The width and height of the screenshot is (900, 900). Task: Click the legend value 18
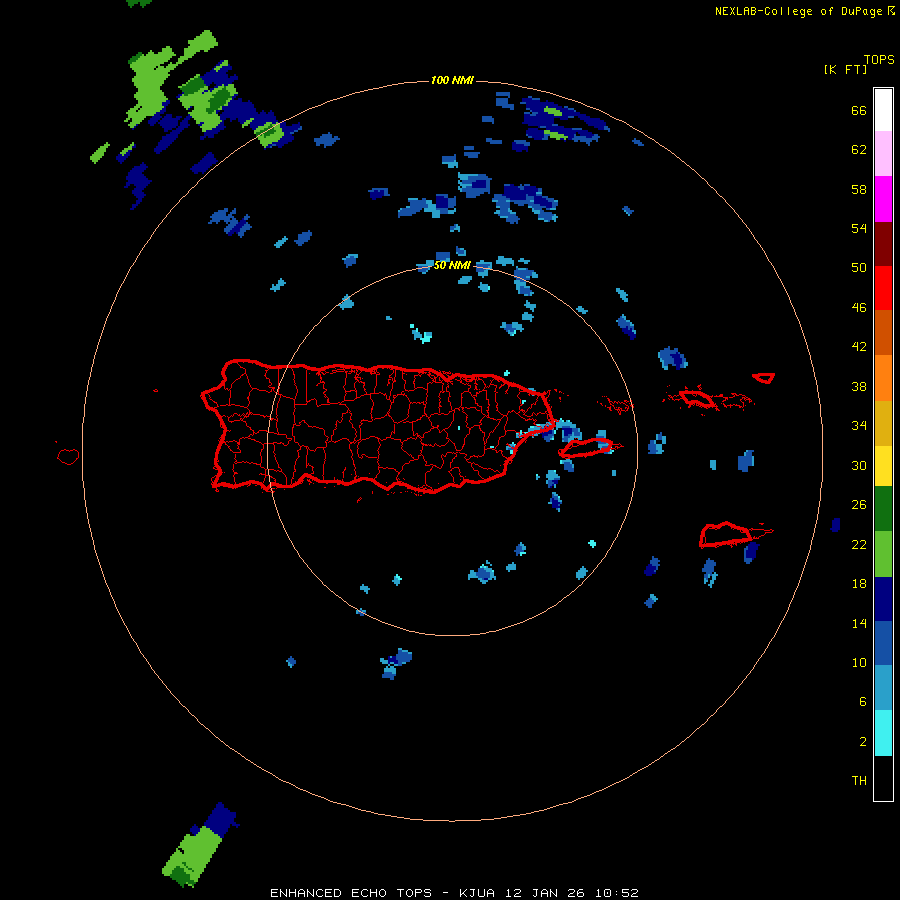859,584
